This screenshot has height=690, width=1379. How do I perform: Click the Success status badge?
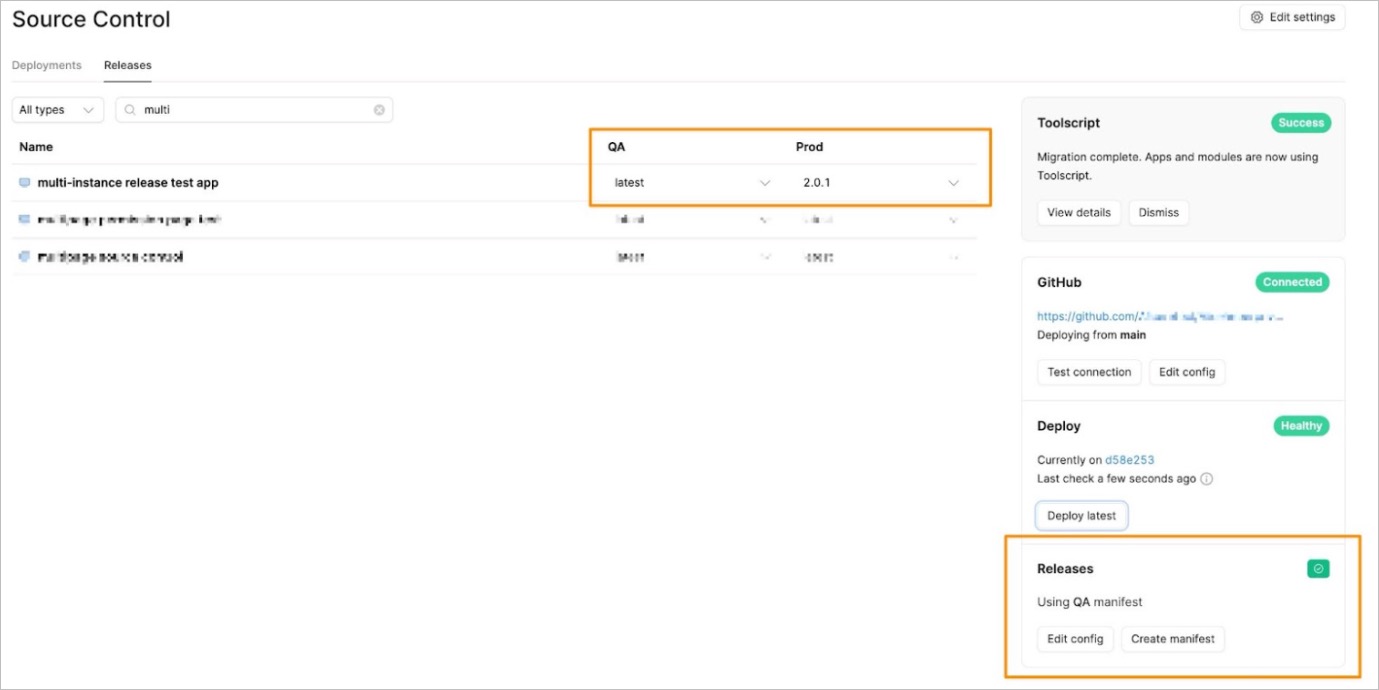pyautogui.click(x=1301, y=123)
